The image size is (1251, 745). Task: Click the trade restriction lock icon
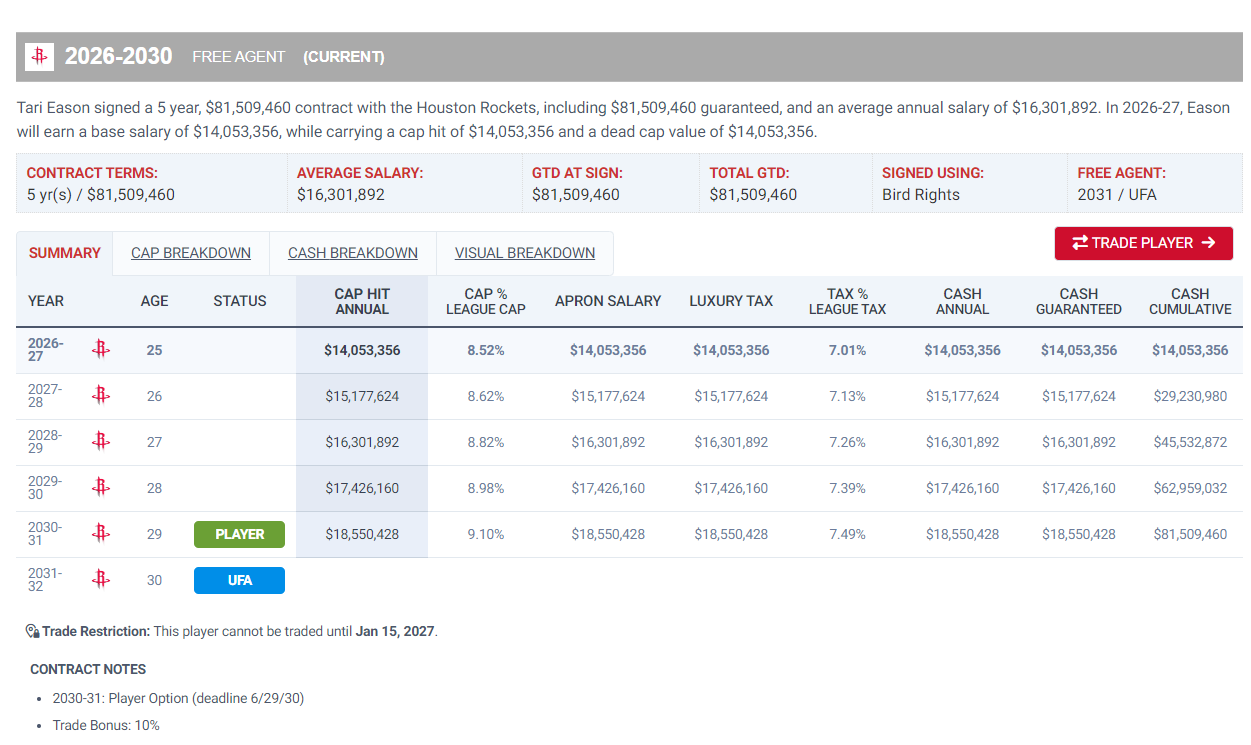32,631
